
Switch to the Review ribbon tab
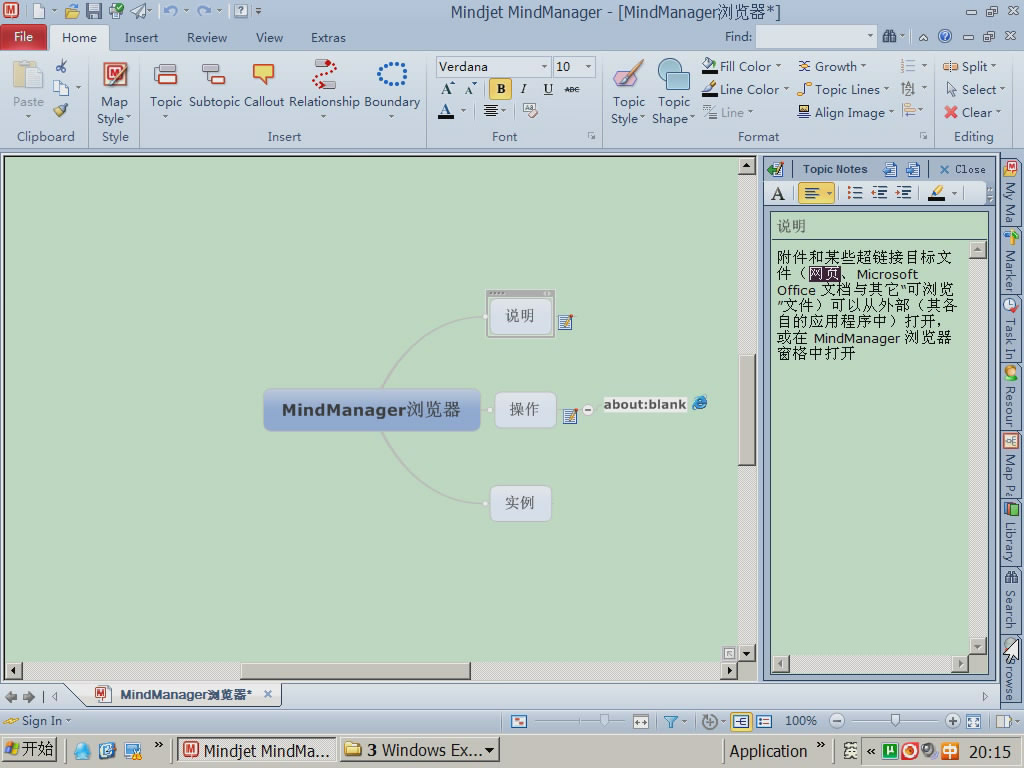point(207,37)
